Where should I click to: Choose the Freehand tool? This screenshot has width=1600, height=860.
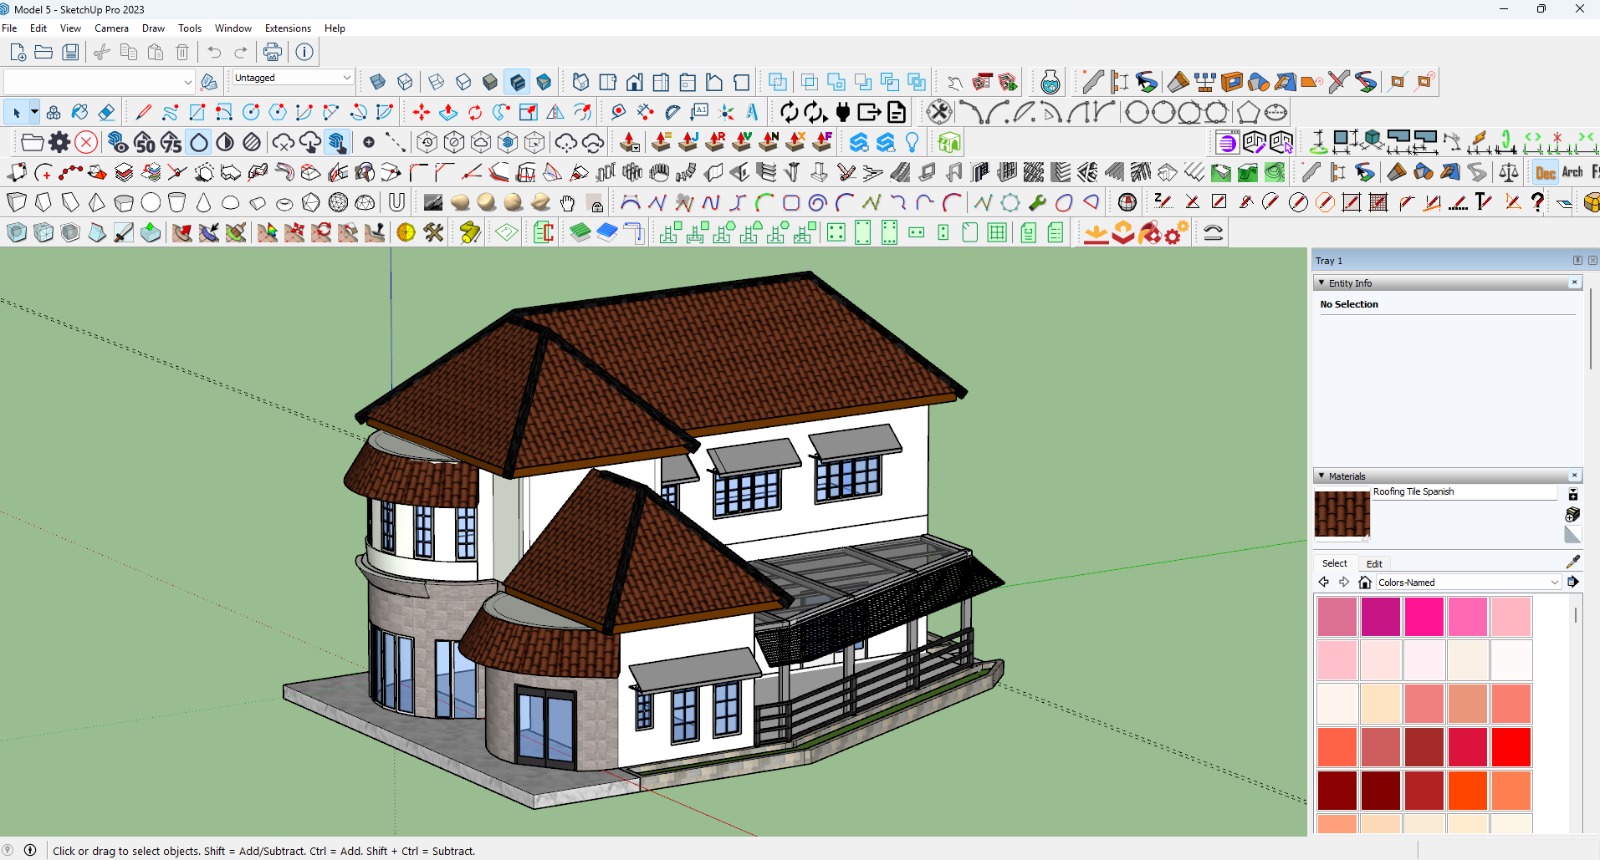(x=170, y=112)
